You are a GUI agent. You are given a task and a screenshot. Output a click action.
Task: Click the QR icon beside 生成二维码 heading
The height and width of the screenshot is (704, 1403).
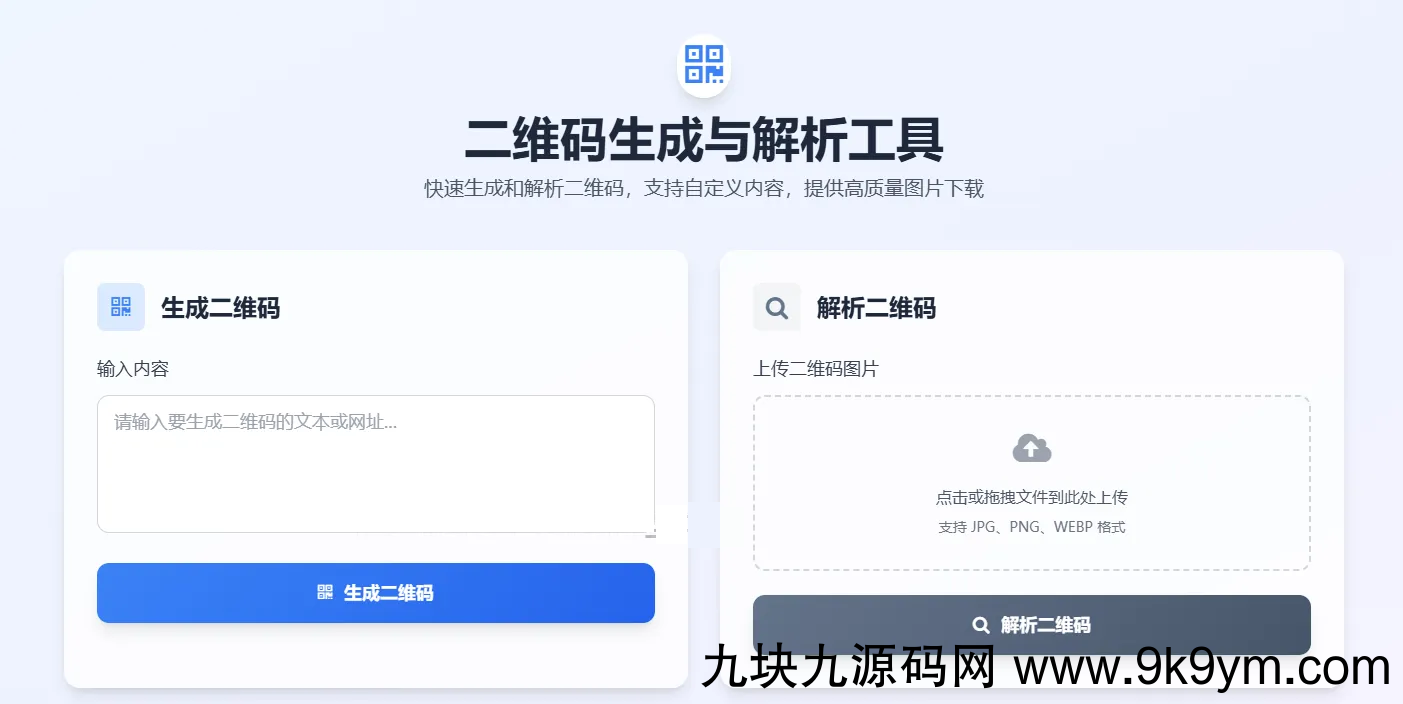tap(121, 307)
